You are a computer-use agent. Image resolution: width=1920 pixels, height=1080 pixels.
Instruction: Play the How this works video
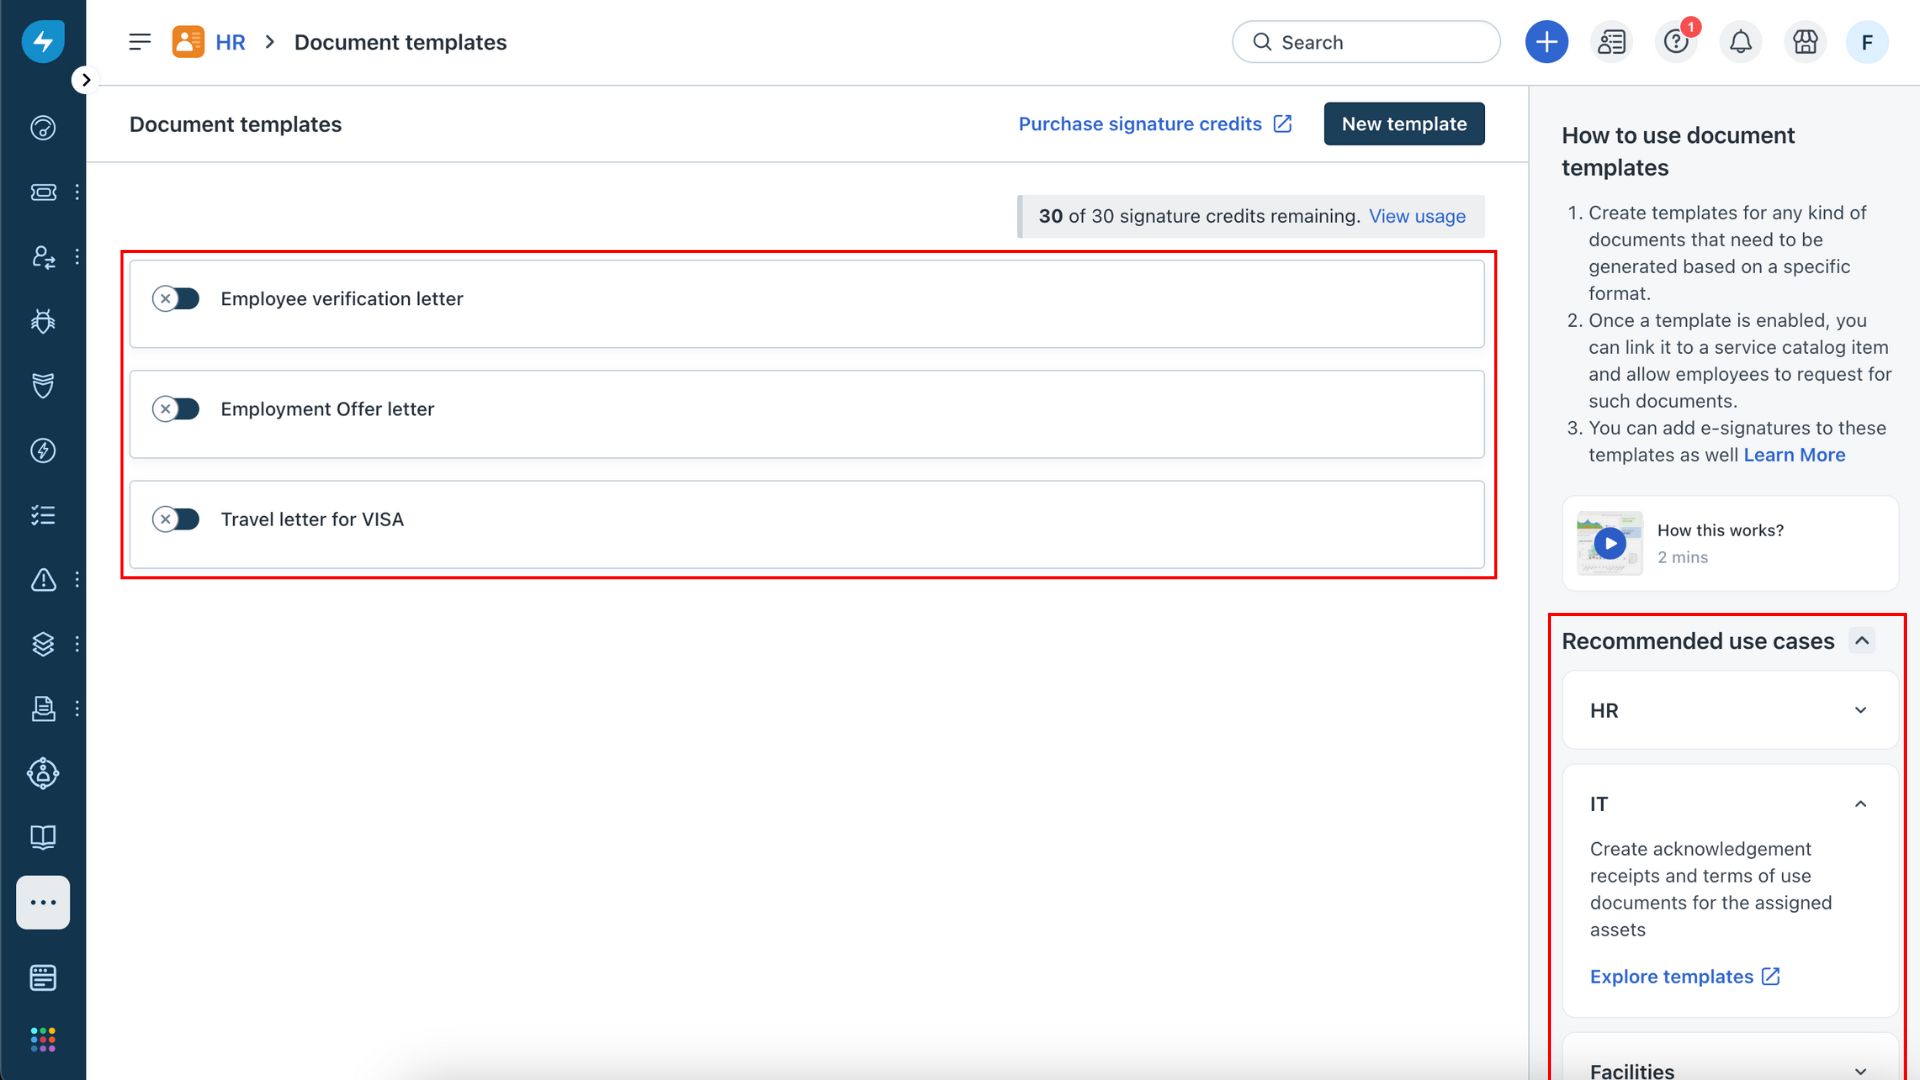[1609, 543]
